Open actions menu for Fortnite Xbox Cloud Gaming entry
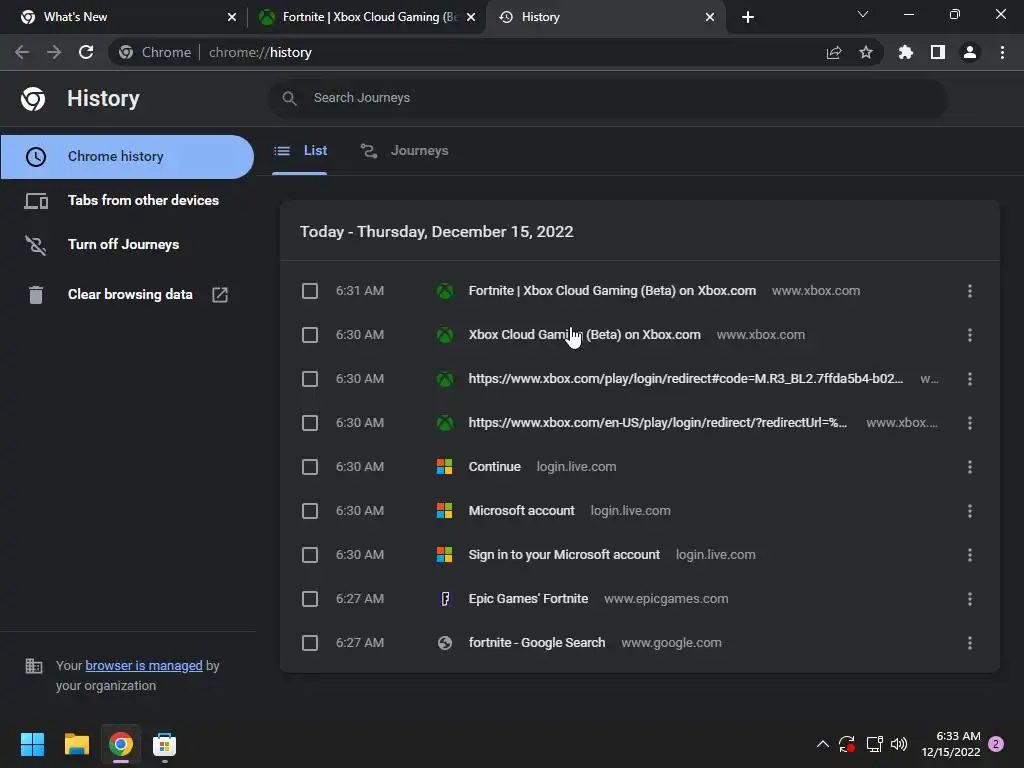 970,291
